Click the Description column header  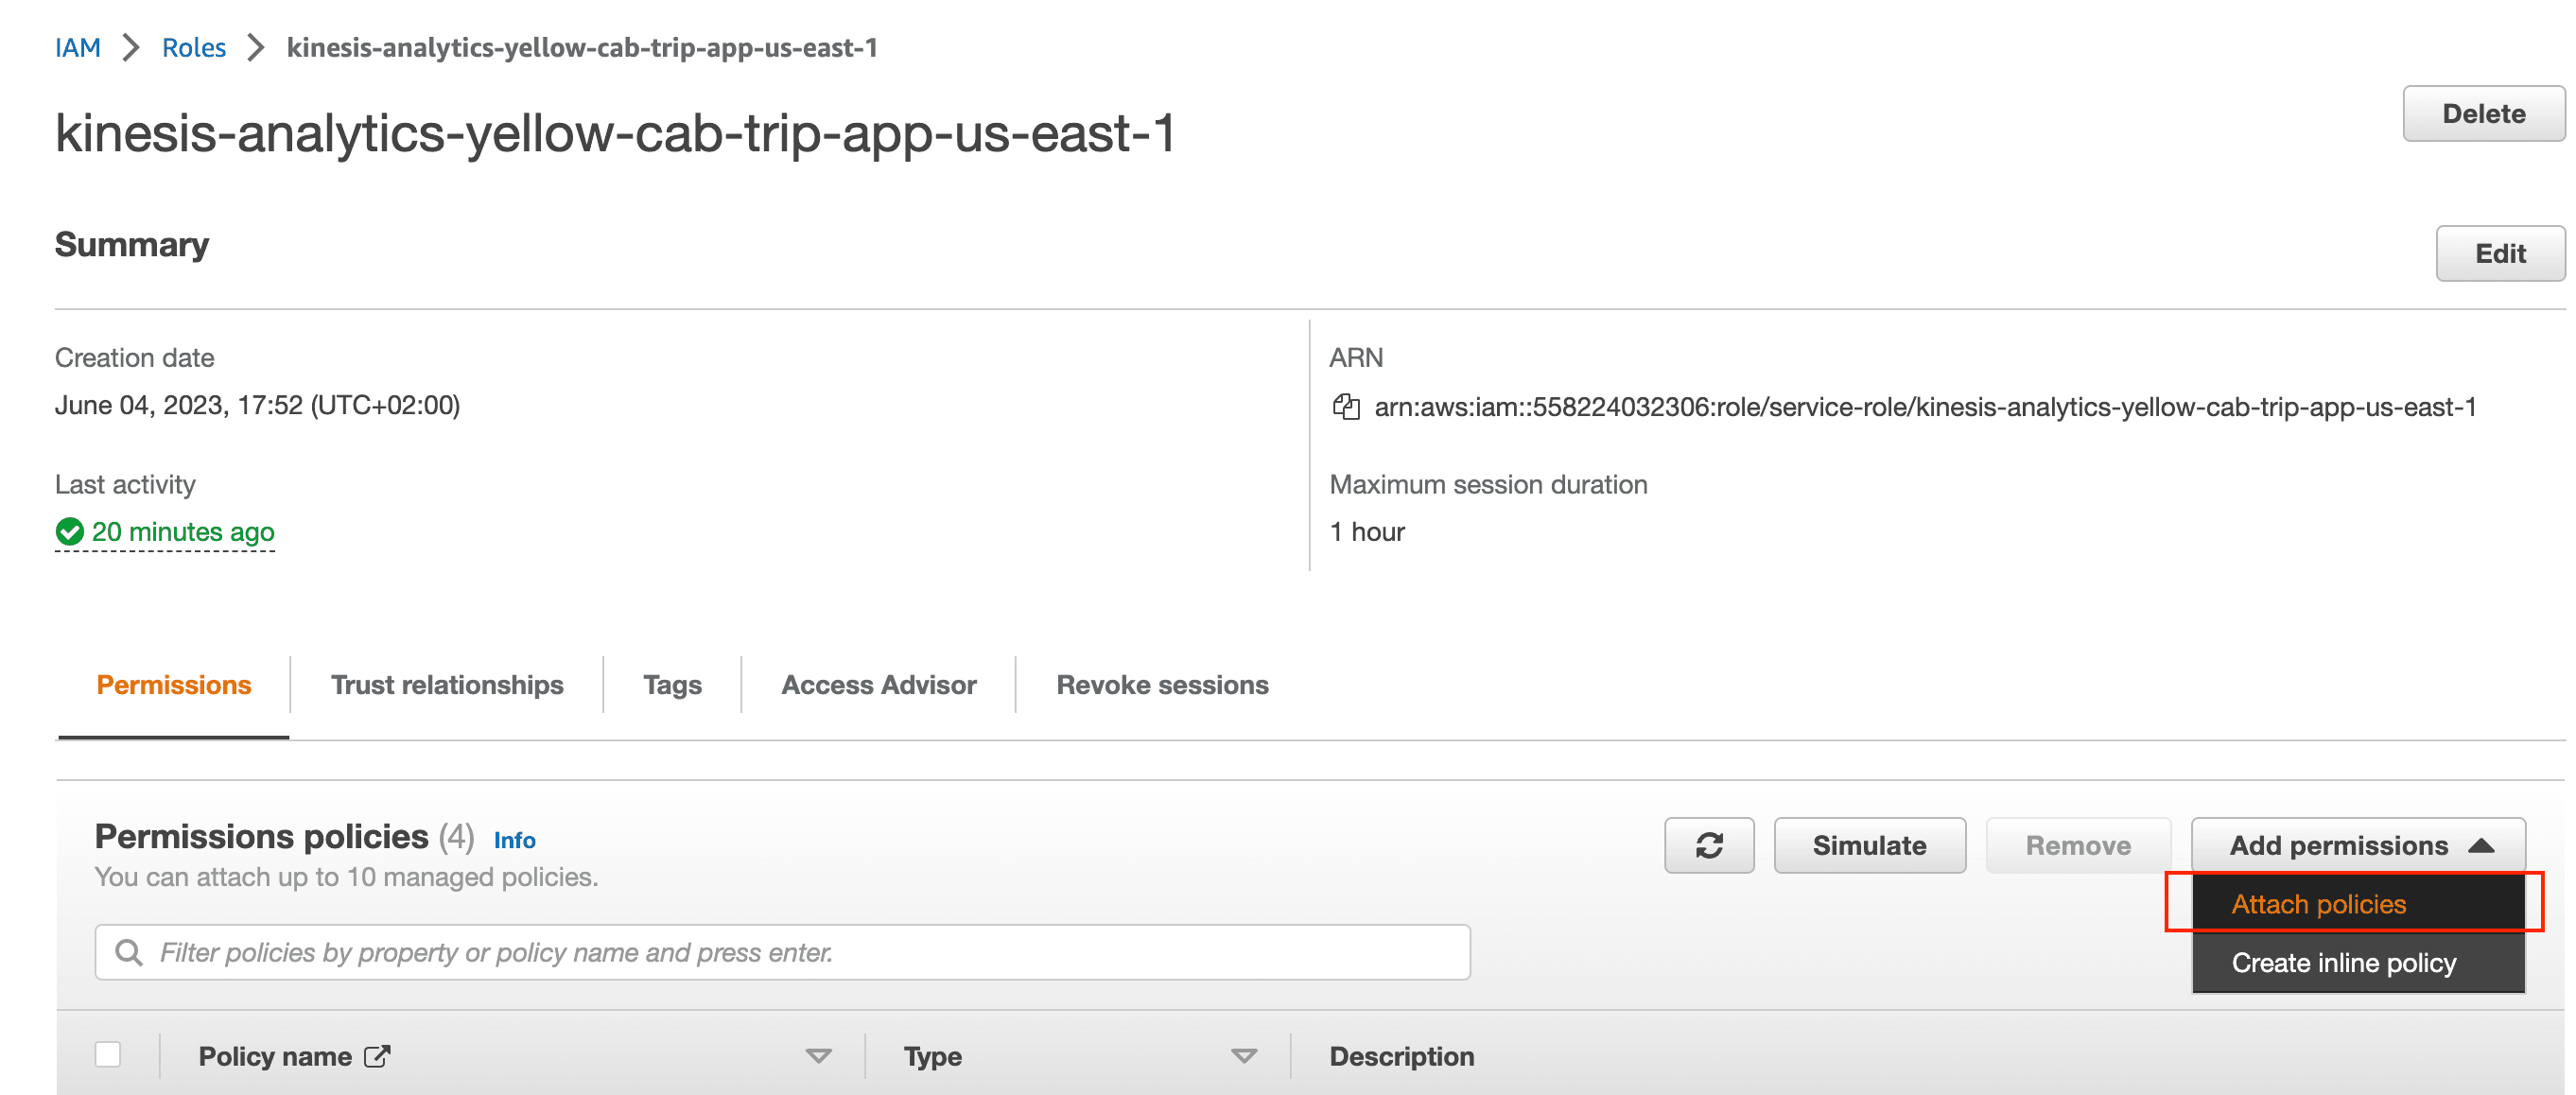1401,1056
